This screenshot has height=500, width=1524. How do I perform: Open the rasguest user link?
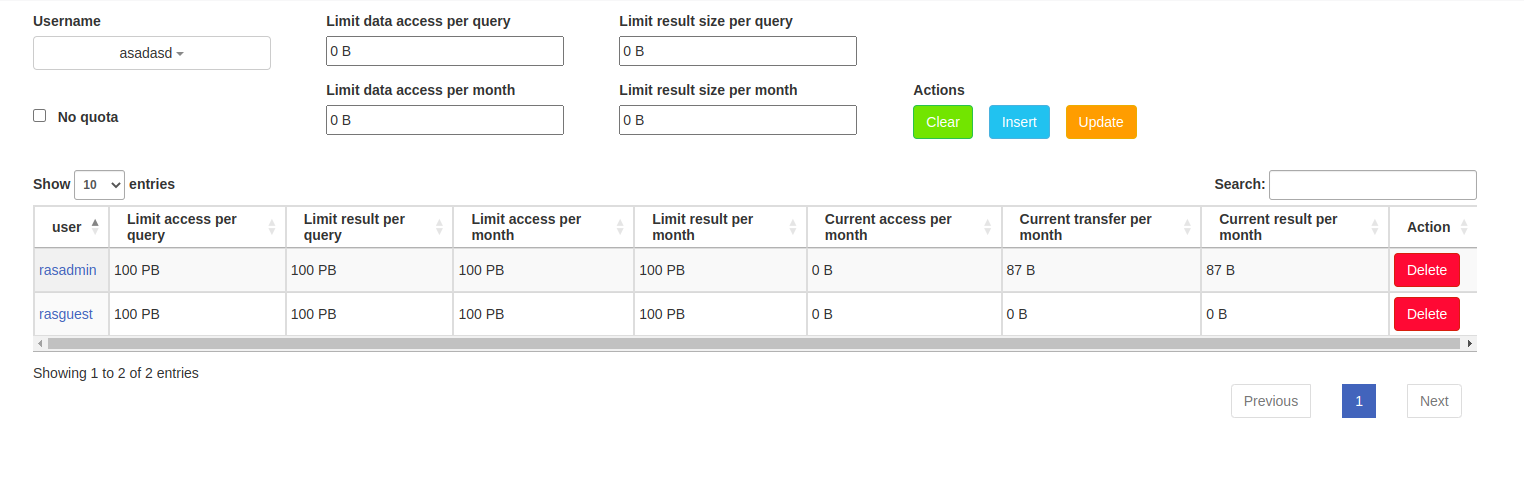[66, 314]
